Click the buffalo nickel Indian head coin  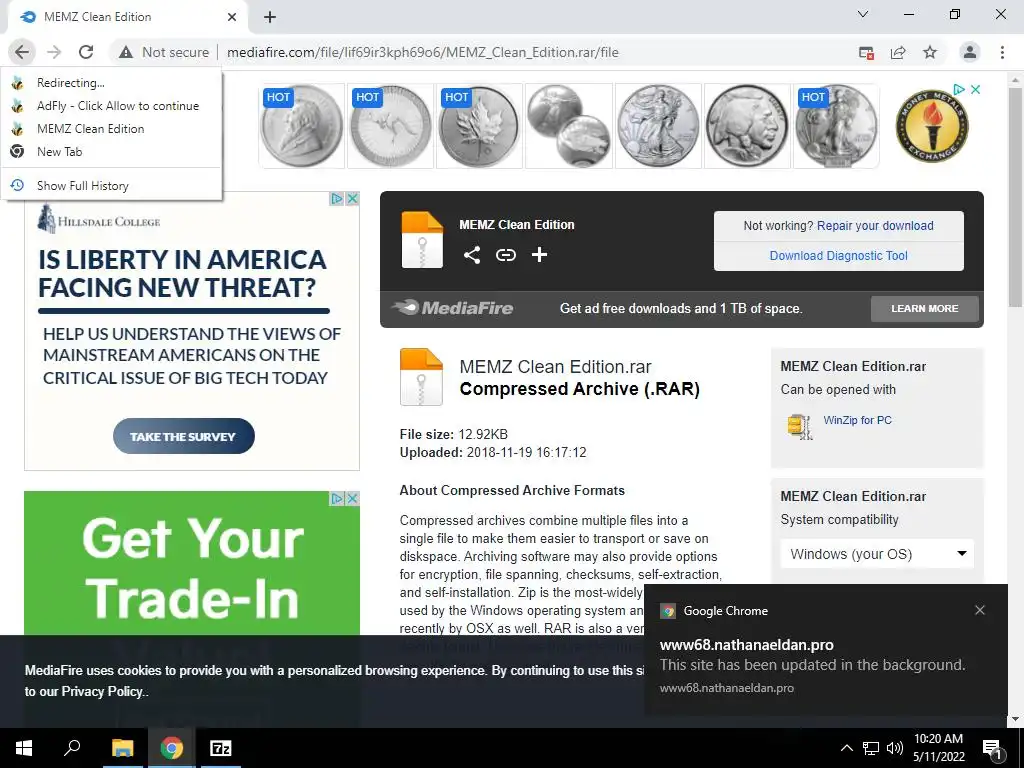click(x=747, y=126)
